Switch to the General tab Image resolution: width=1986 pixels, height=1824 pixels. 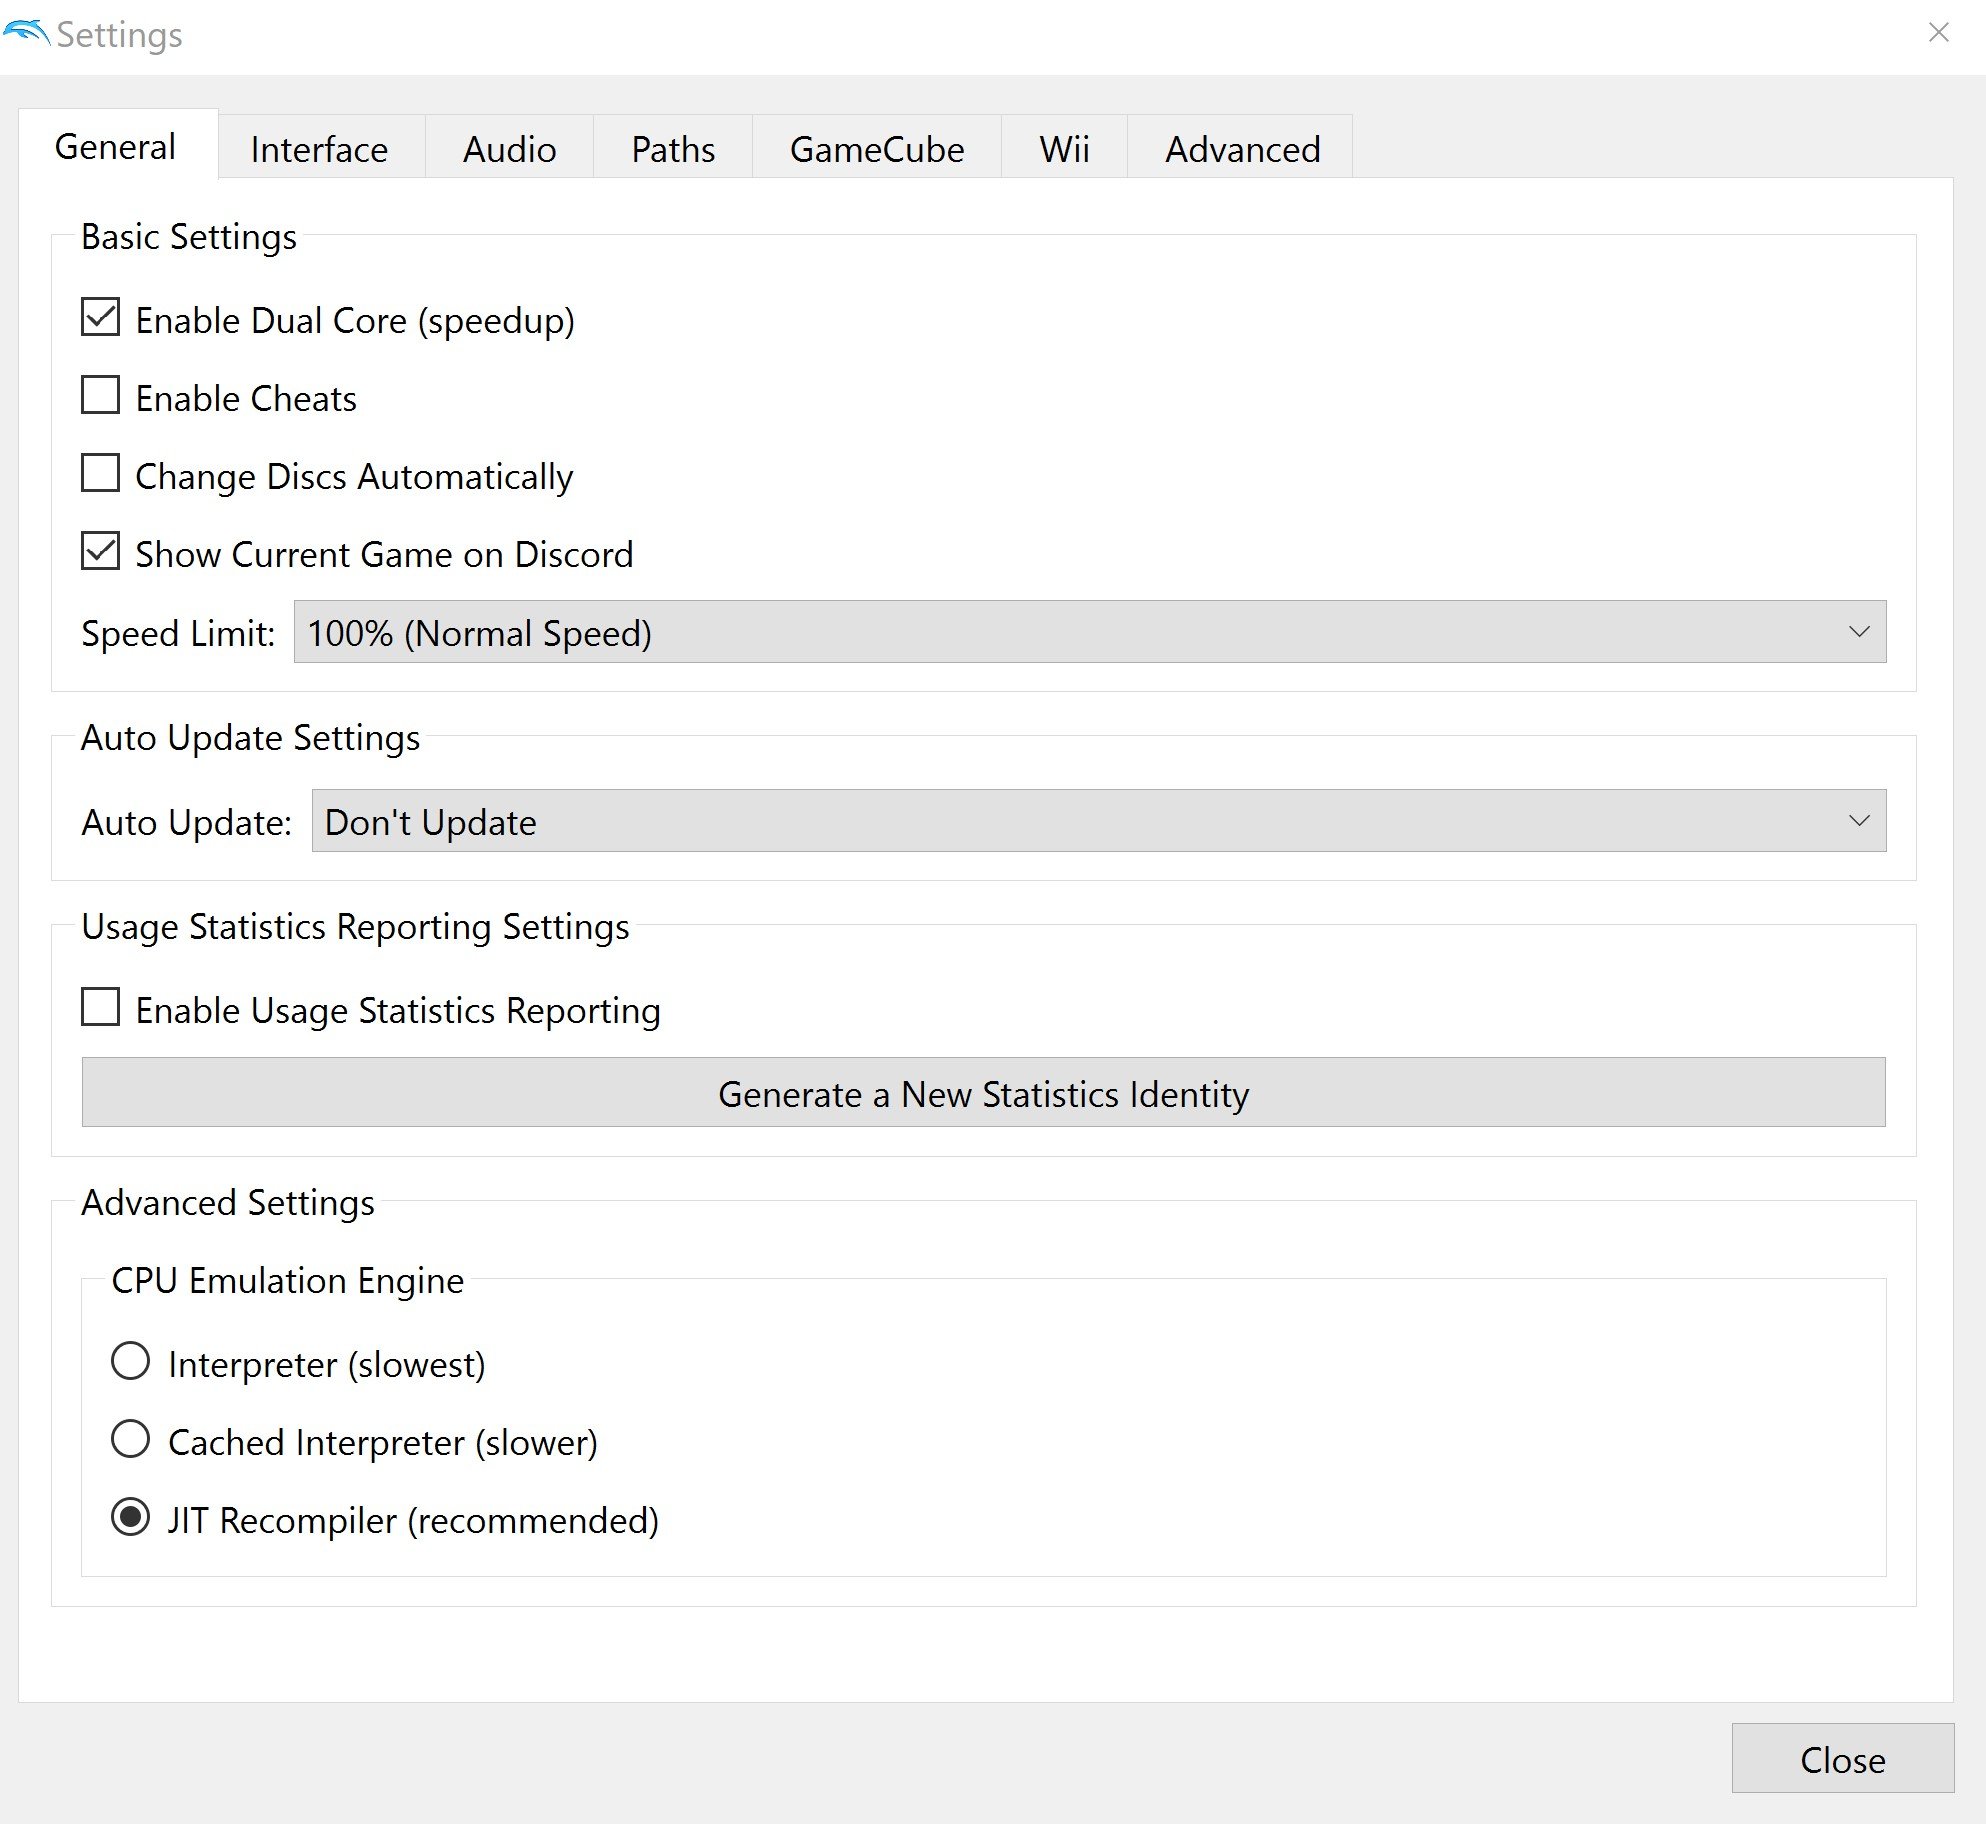tap(116, 147)
